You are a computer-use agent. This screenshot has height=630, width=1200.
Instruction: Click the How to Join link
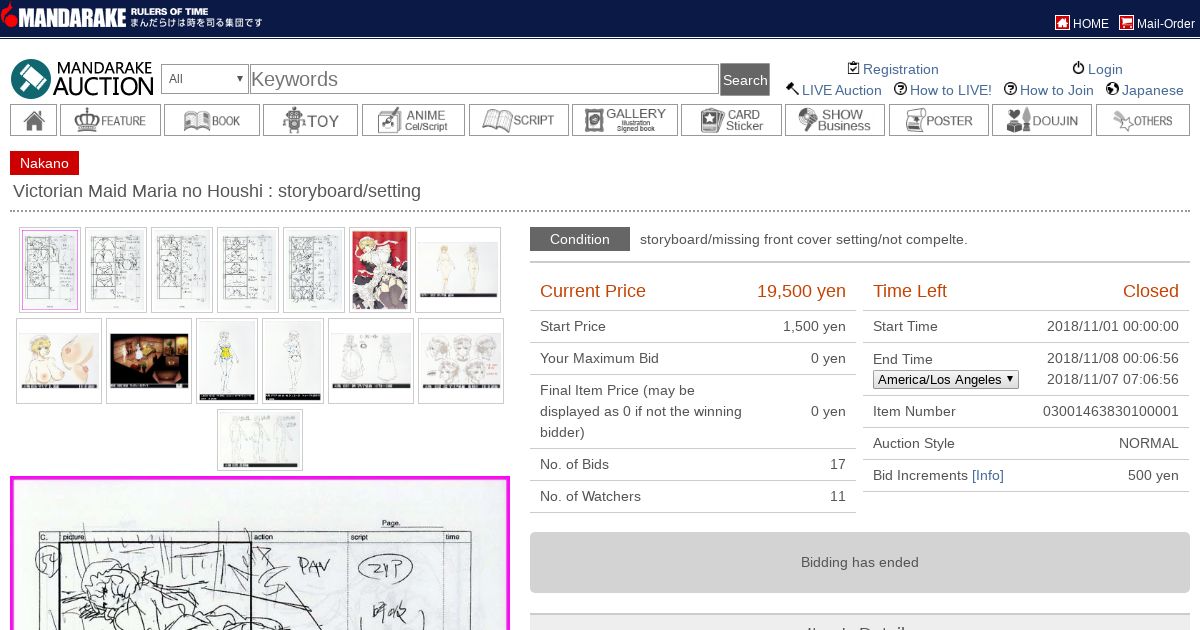pos(1057,90)
